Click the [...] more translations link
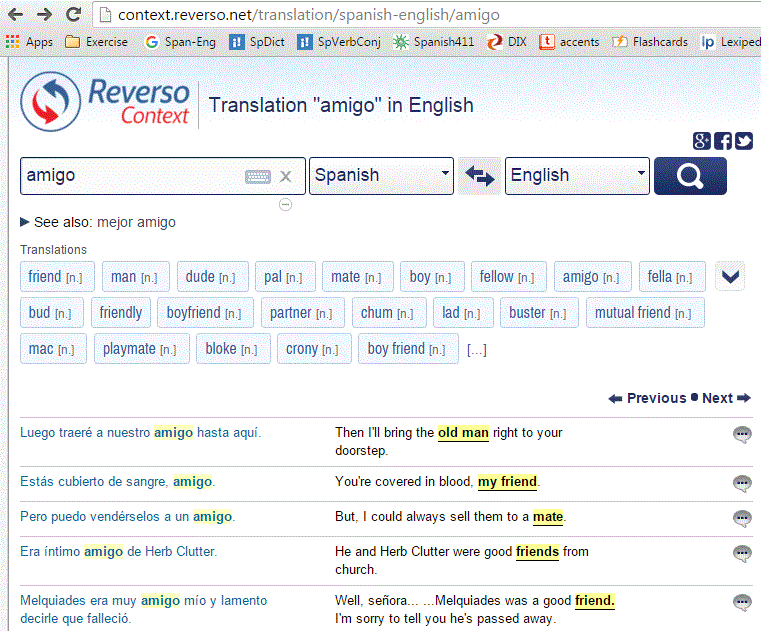This screenshot has height=631, width=761. point(477,349)
